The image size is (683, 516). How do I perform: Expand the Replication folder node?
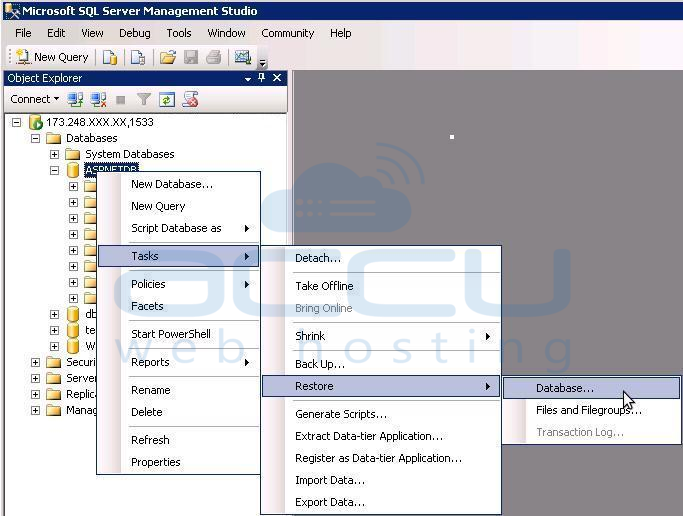(x=35, y=395)
